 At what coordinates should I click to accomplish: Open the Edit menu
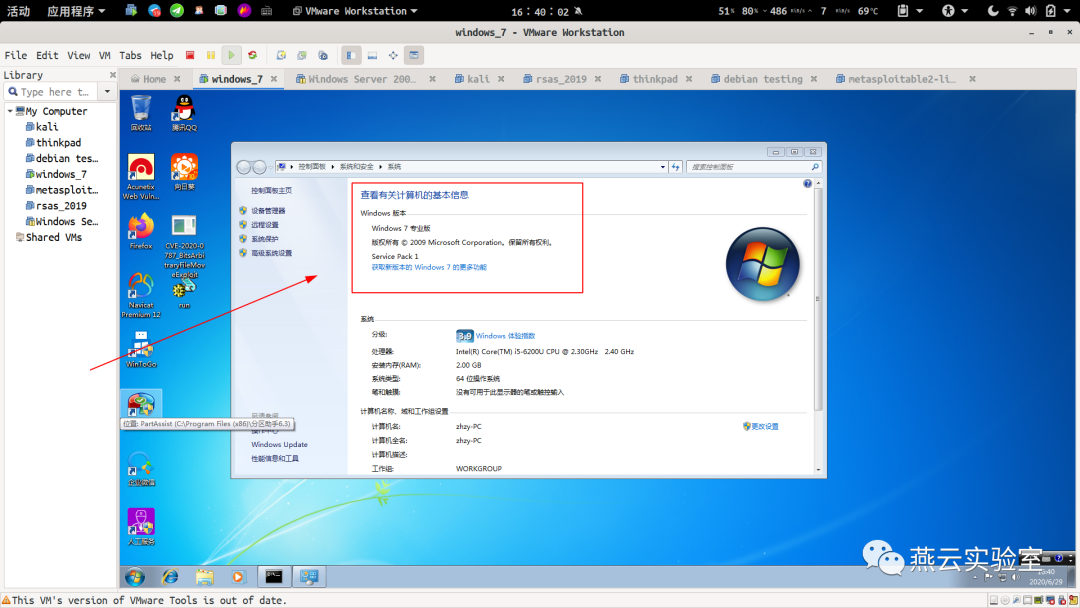(48, 55)
